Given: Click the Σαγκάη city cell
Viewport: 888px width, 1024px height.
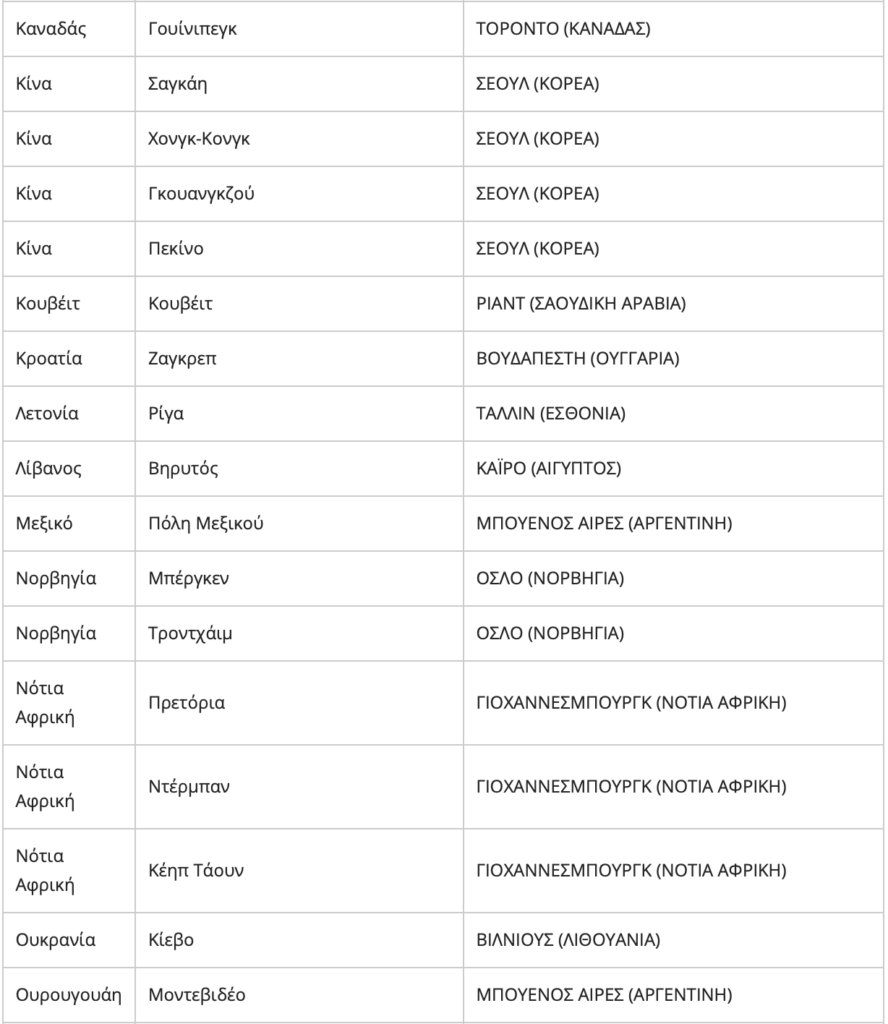Looking at the screenshot, I should click(299, 84).
